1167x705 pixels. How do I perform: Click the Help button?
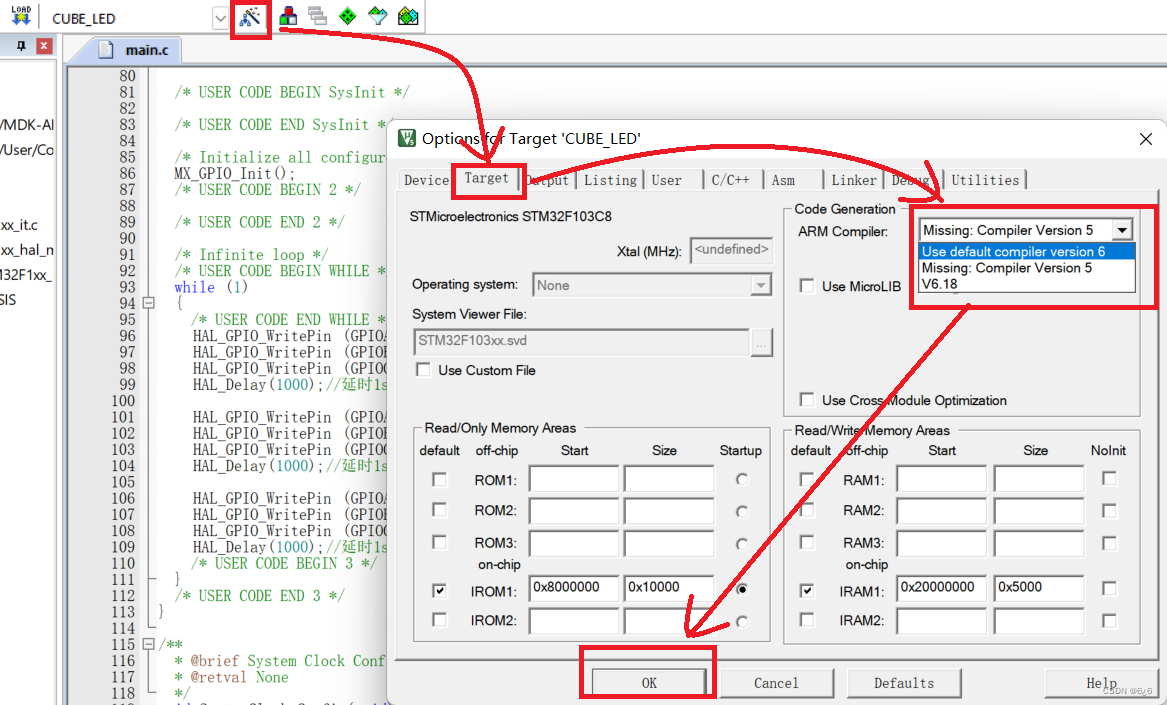(1101, 683)
